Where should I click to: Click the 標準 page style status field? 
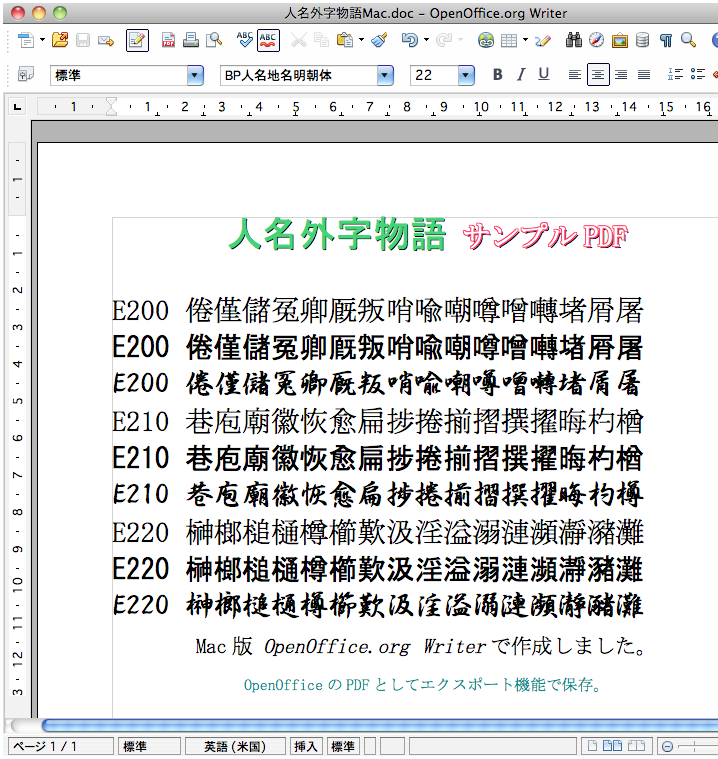[150, 746]
